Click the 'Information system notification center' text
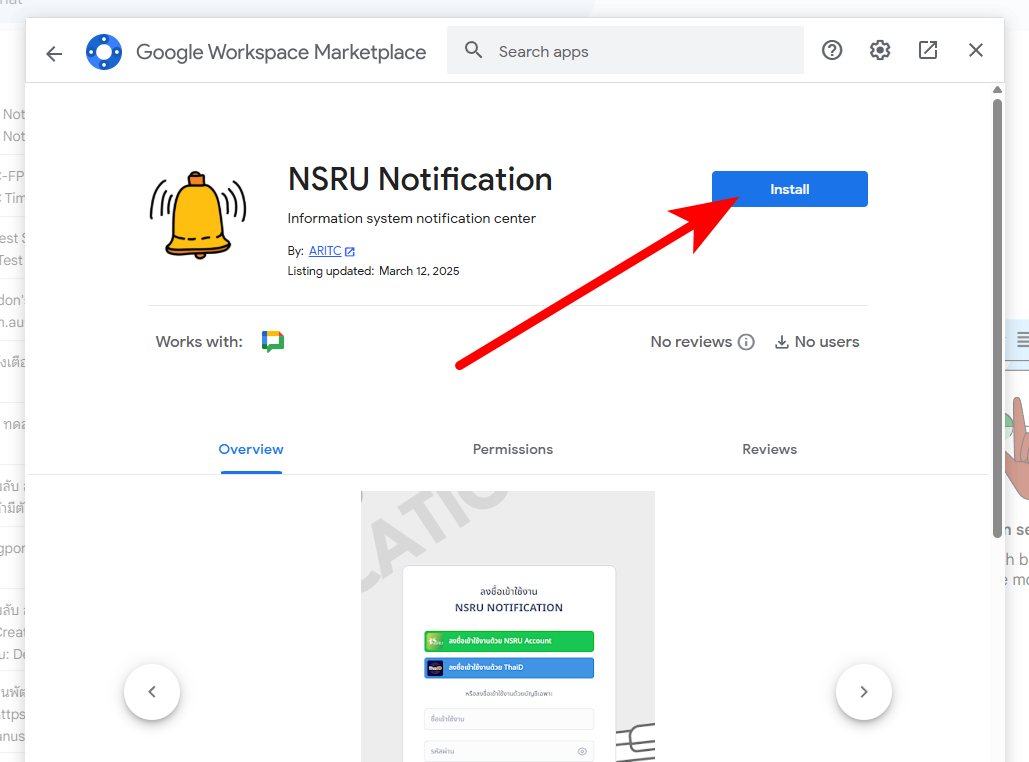This screenshot has width=1029, height=762. [x=411, y=218]
